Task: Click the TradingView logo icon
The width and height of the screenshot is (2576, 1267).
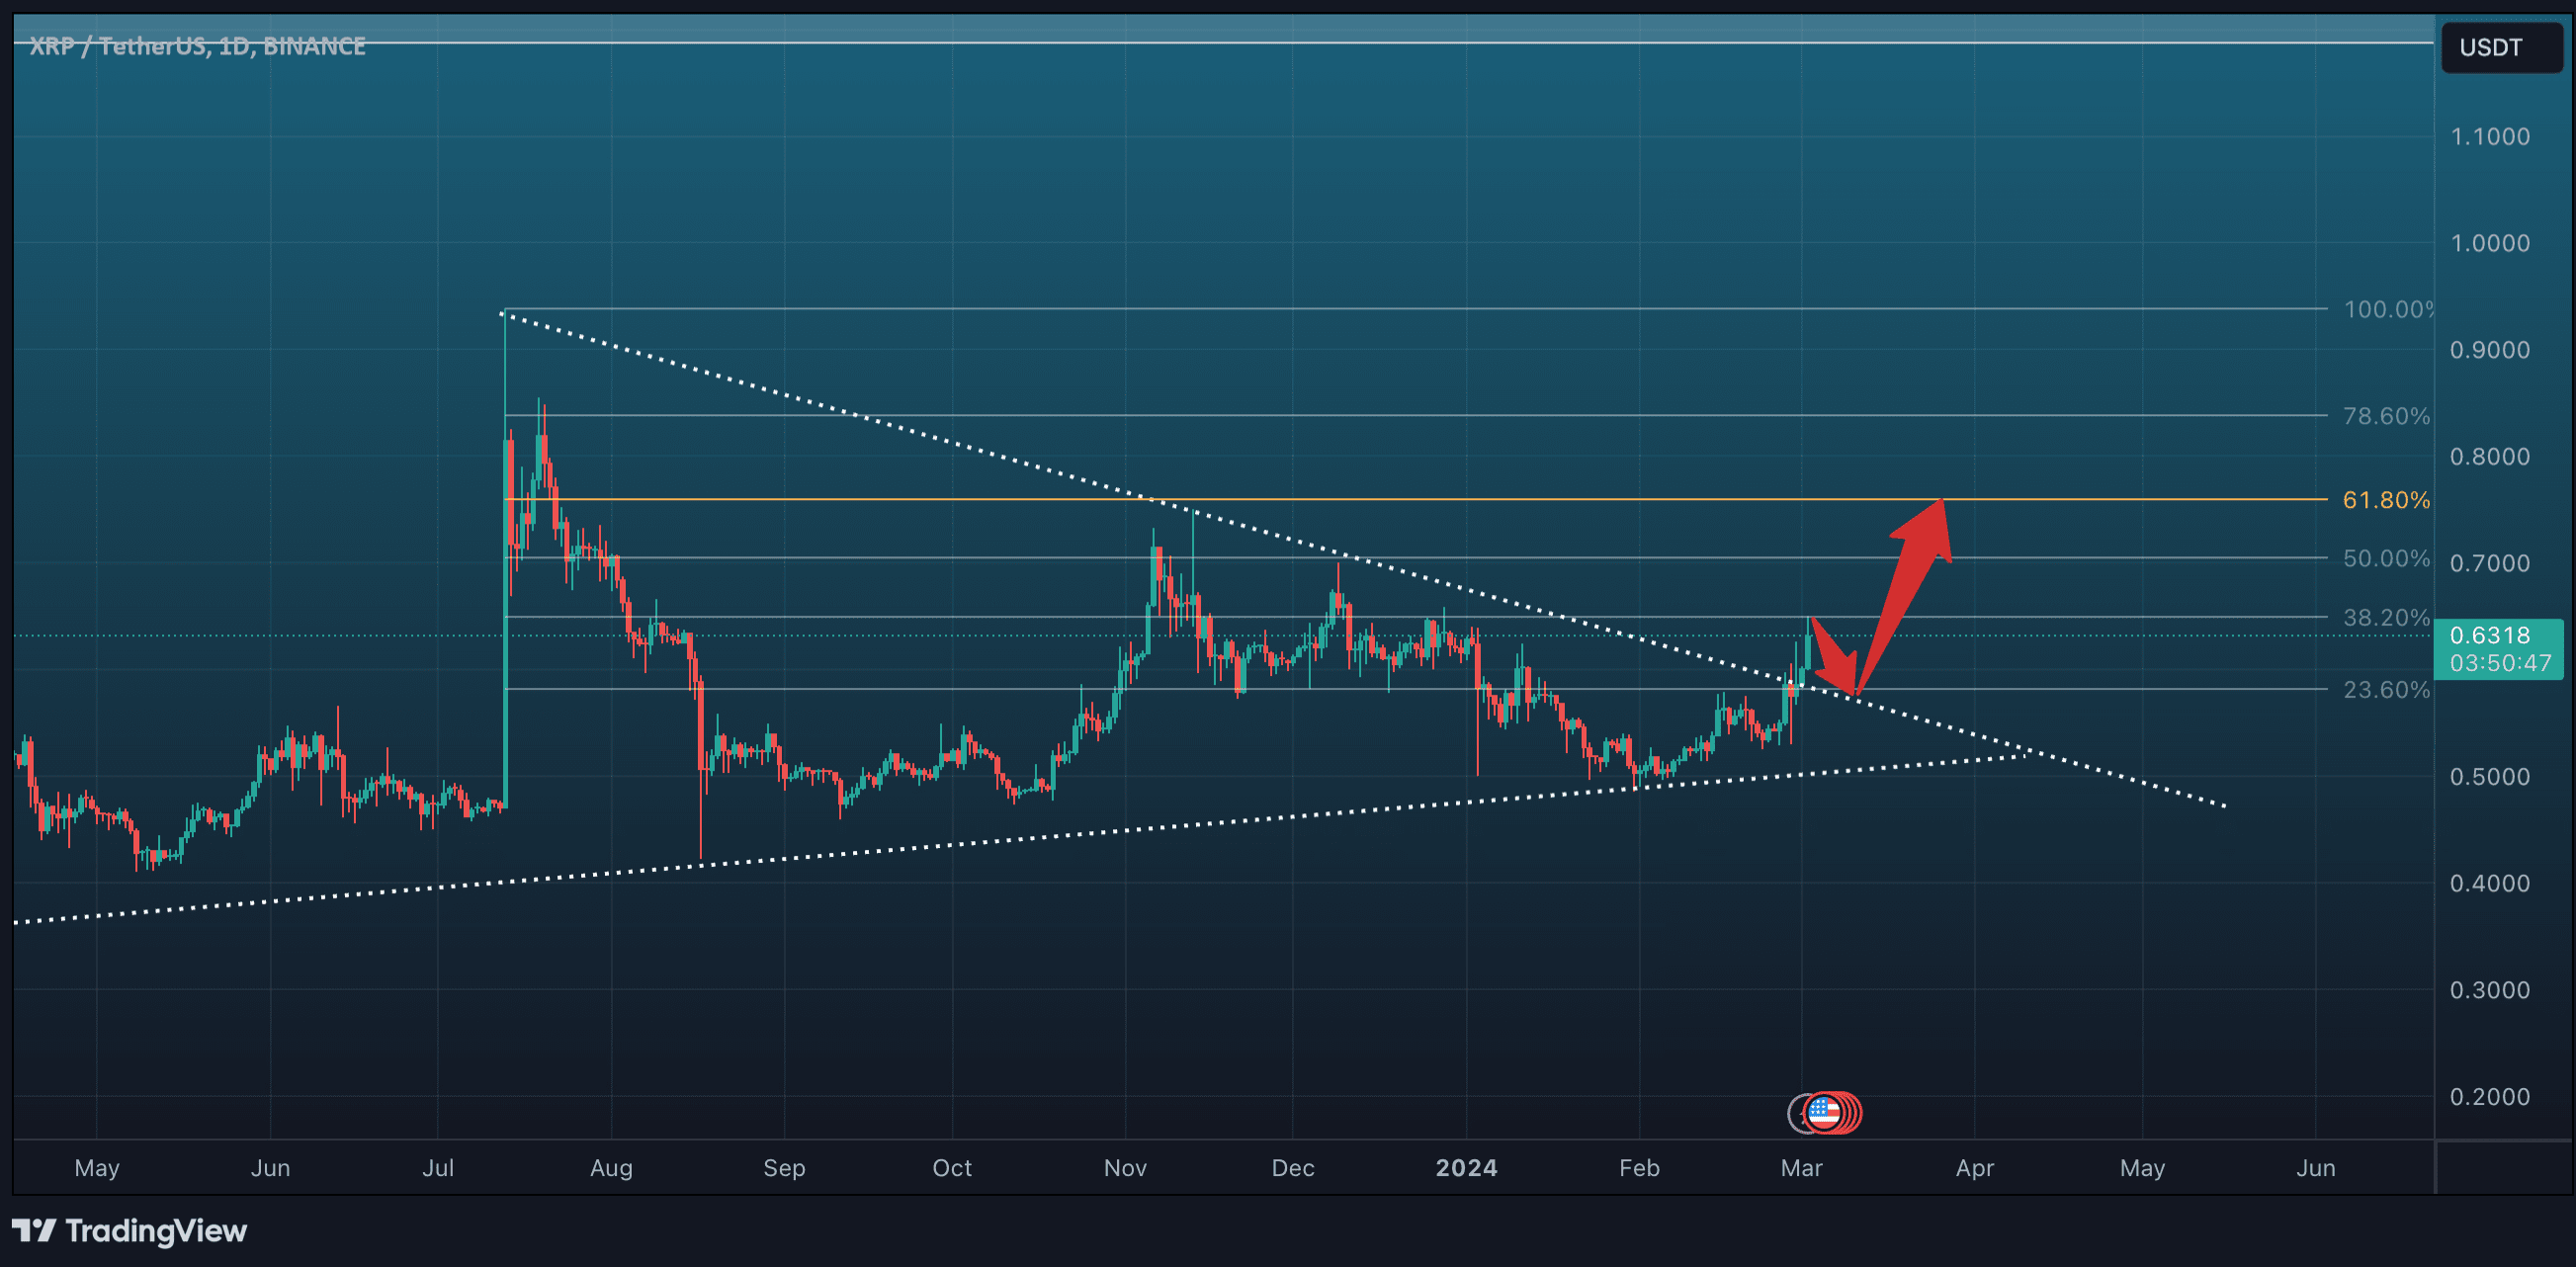Action: 36,1231
